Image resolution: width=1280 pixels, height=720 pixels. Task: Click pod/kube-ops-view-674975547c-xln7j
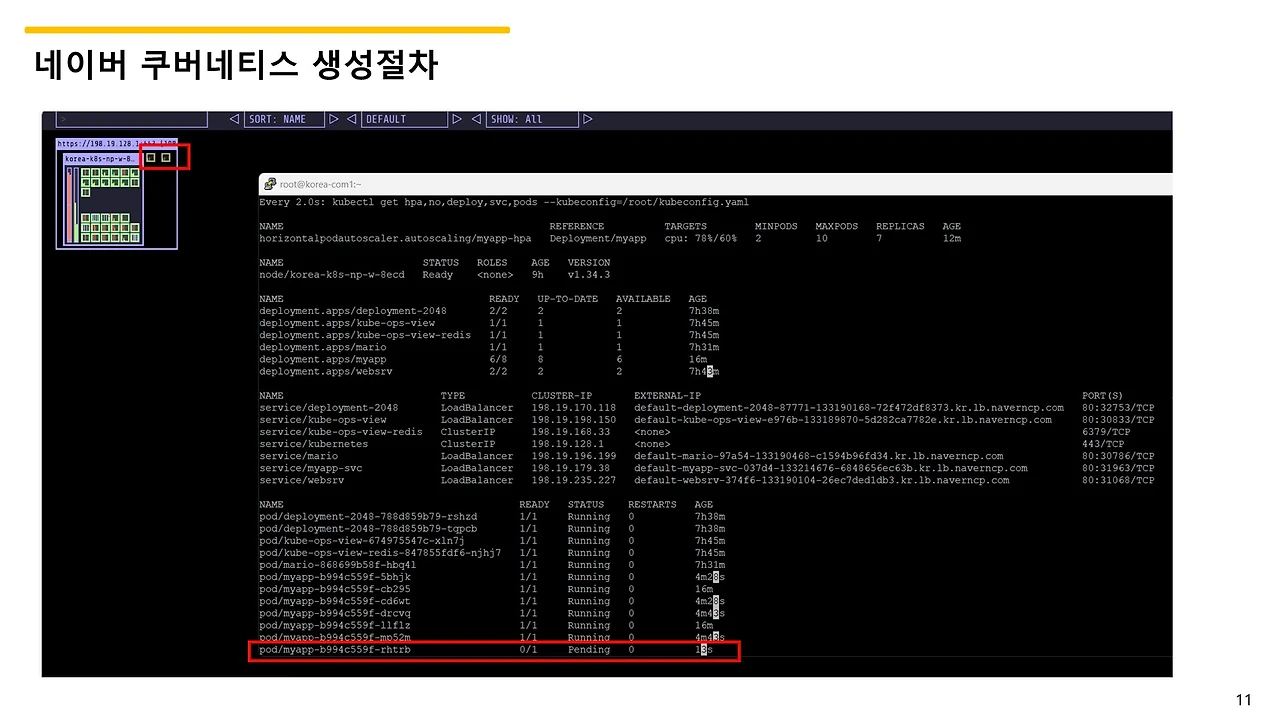362,541
